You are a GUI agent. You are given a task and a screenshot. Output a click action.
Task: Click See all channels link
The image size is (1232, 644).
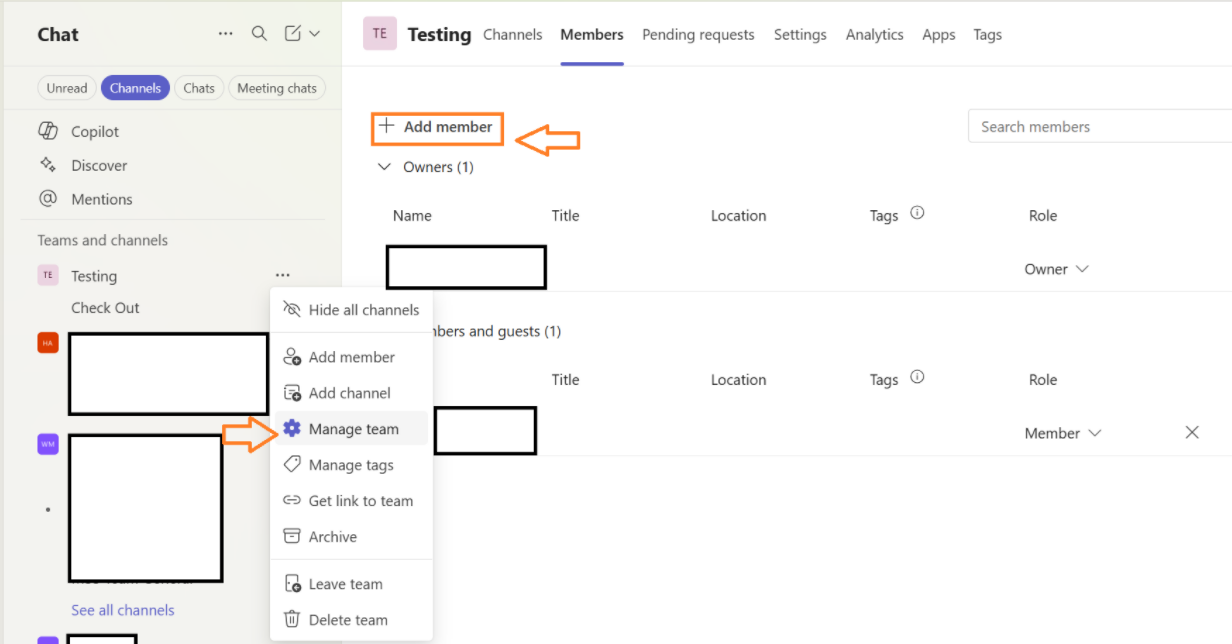(123, 610)
